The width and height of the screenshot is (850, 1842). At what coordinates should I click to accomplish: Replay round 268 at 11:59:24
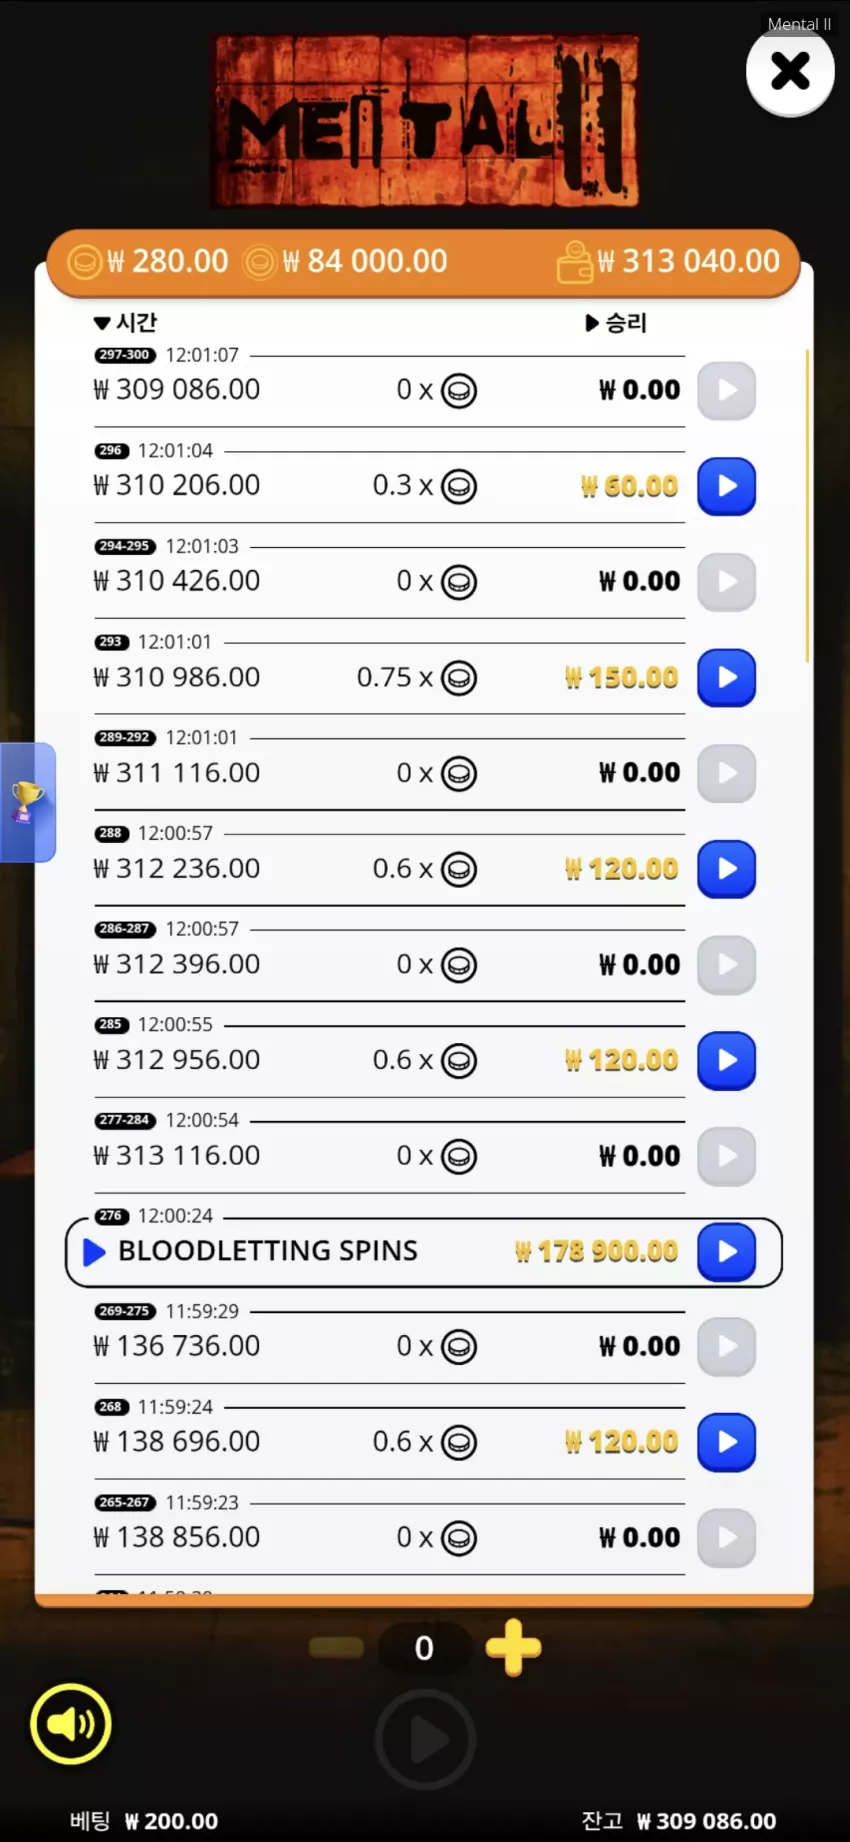click(726, 1442)
